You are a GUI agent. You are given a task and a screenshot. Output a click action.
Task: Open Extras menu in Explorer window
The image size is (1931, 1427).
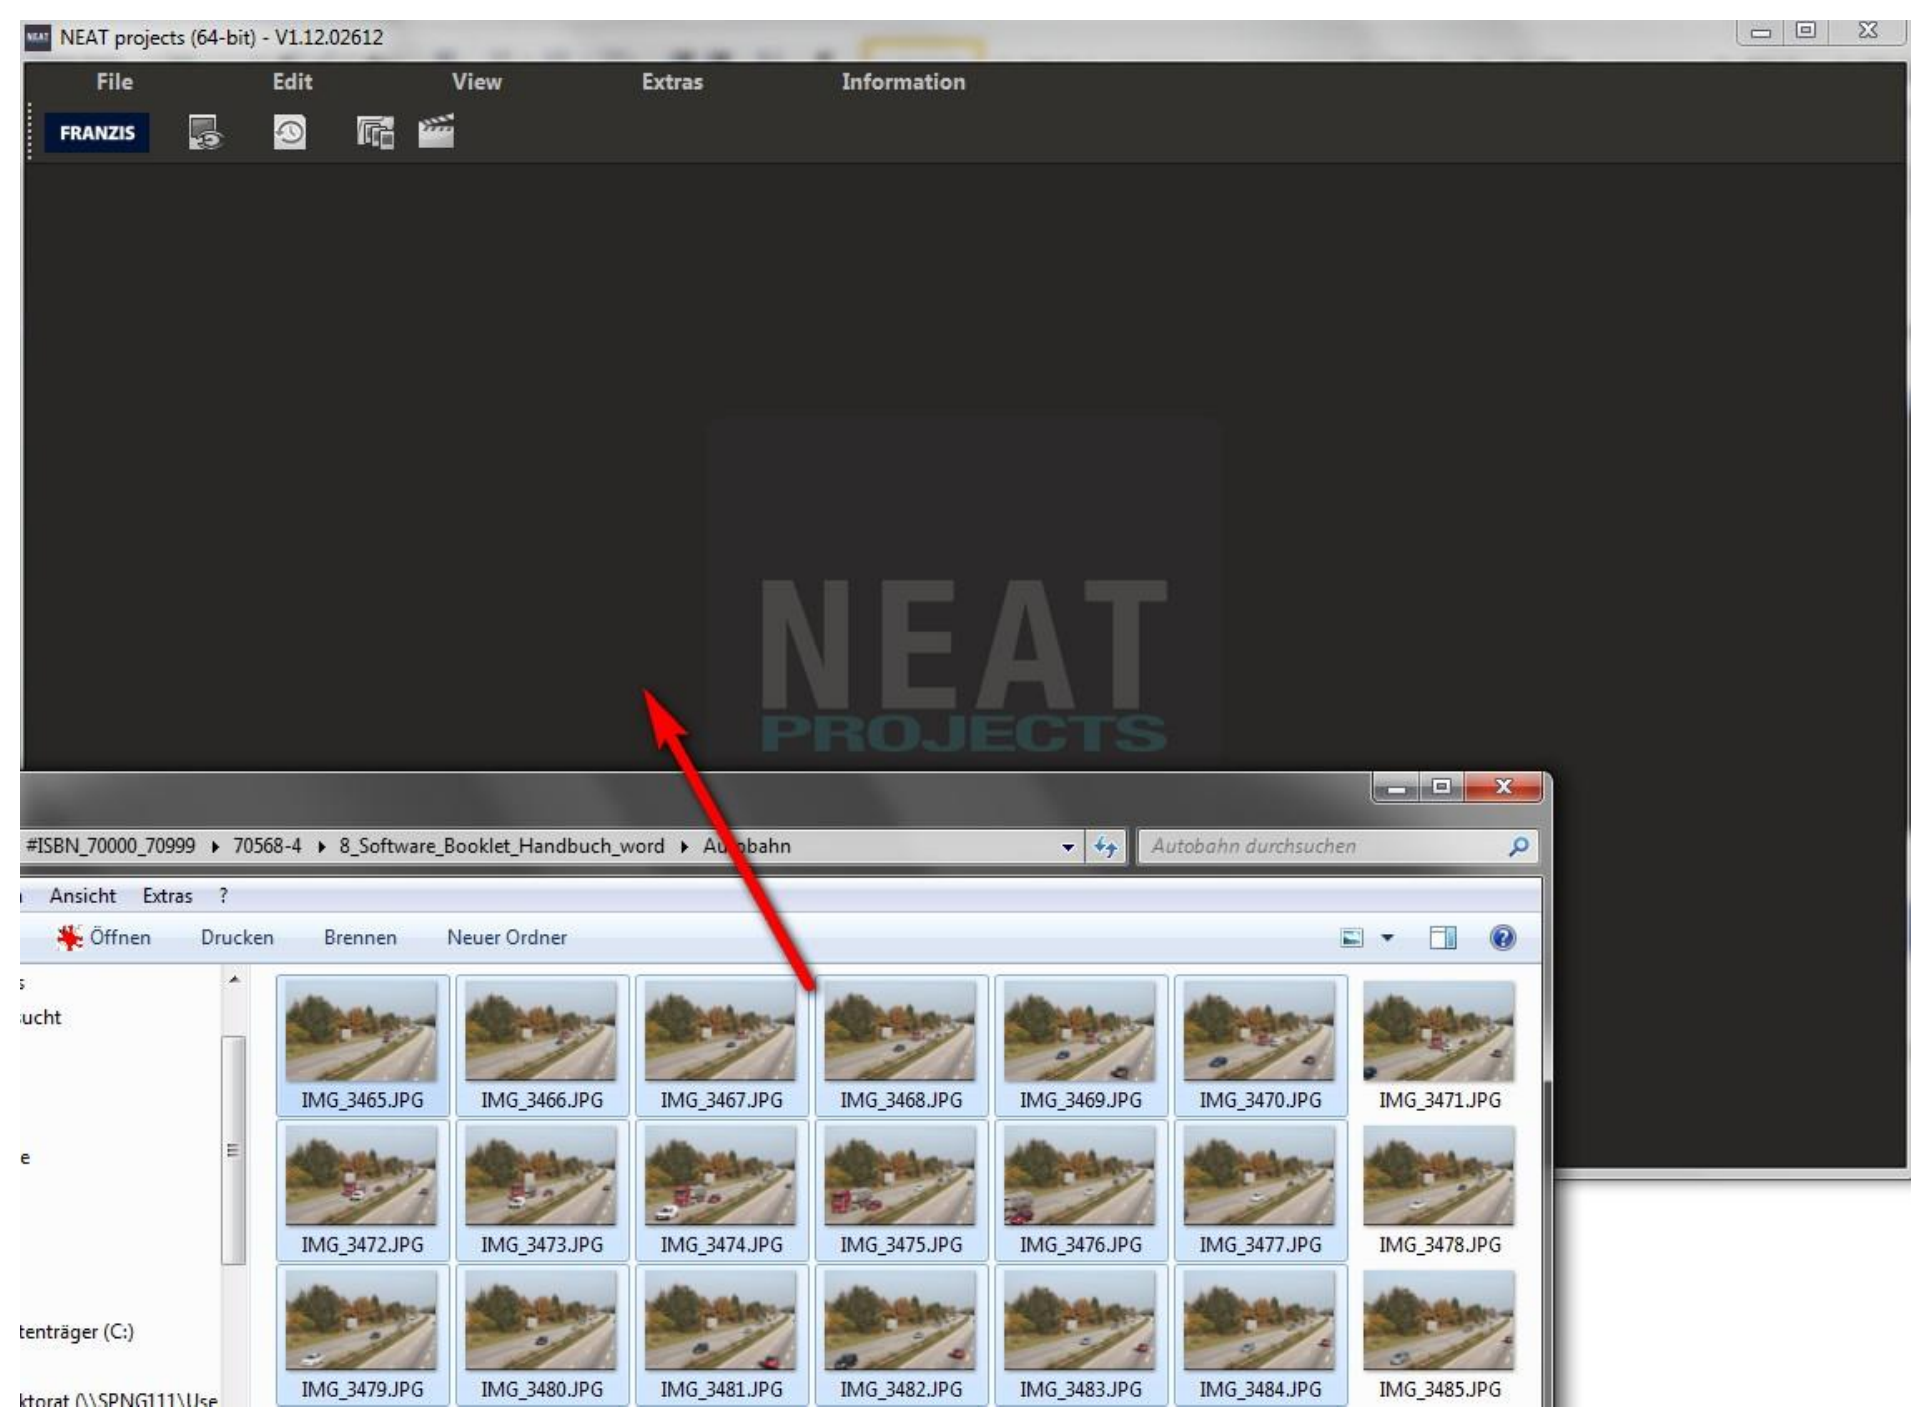(167, 896)
